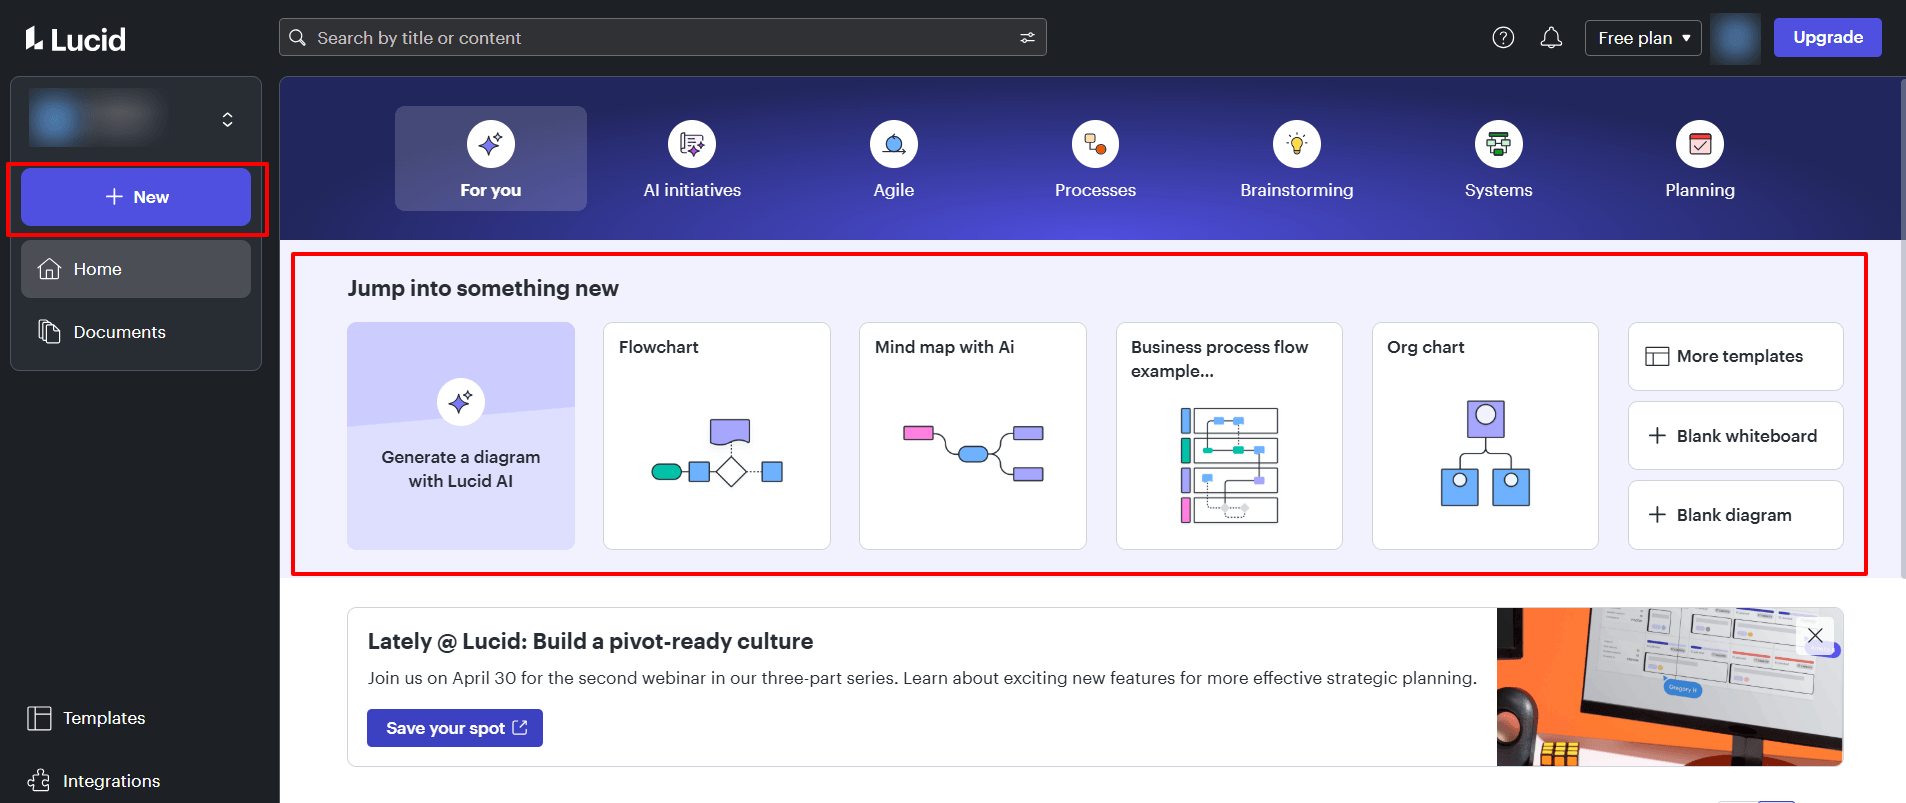This screenshot has width=1906, height=803.
Task: Open the Flowchart template card
Action: tap(717, 436)
